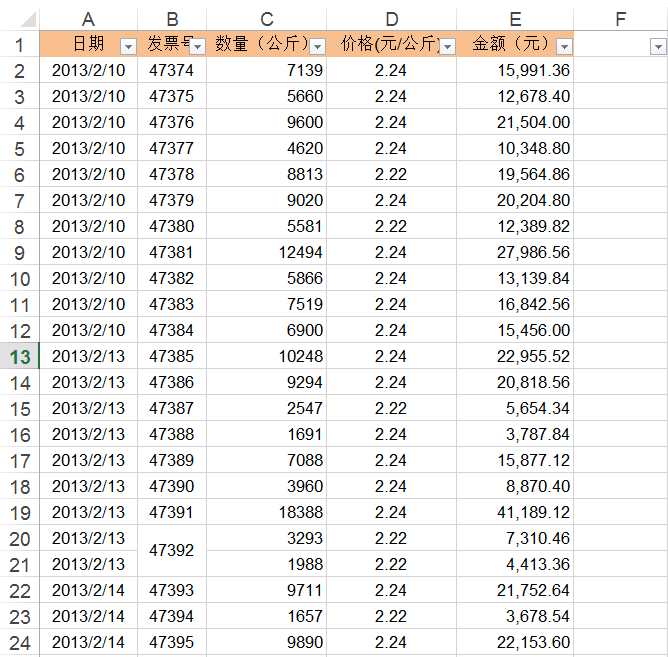This screenshot has width=668, height=657.
Task: Select quantity cell 8813
Action: pyautogui.click(x=267, y=174)
